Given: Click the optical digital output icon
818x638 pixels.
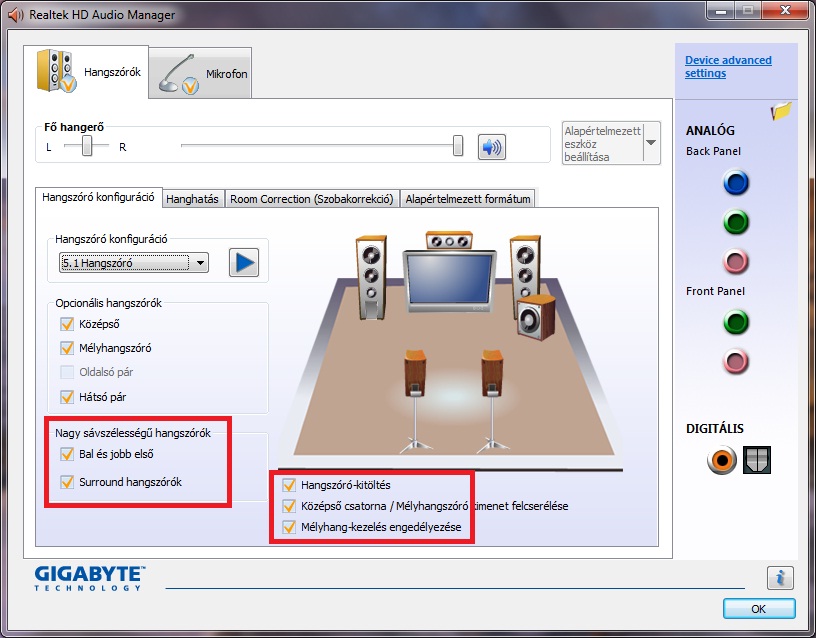Looking at the screenshot, I should (x=756, y=460).
